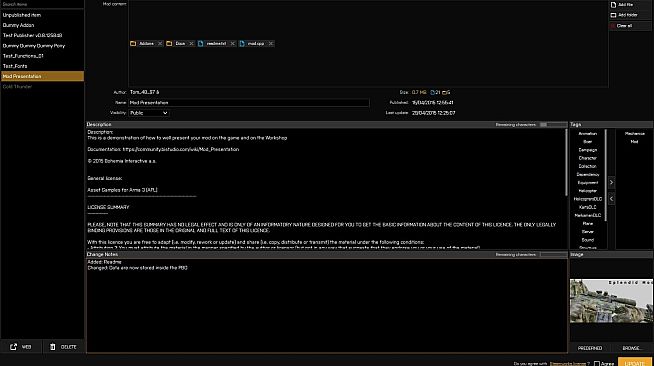Select the Sound tag

click(x=587, y=240)
